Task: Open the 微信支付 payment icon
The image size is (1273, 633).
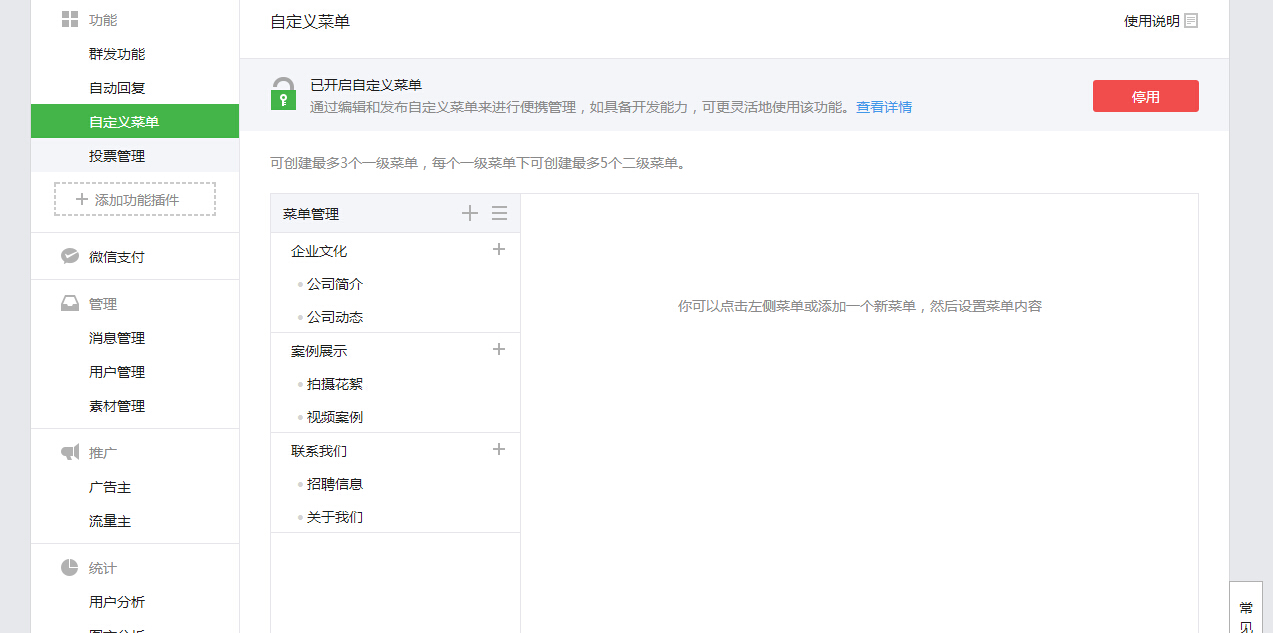Action: pyautogui.click(x=69, y=255)
